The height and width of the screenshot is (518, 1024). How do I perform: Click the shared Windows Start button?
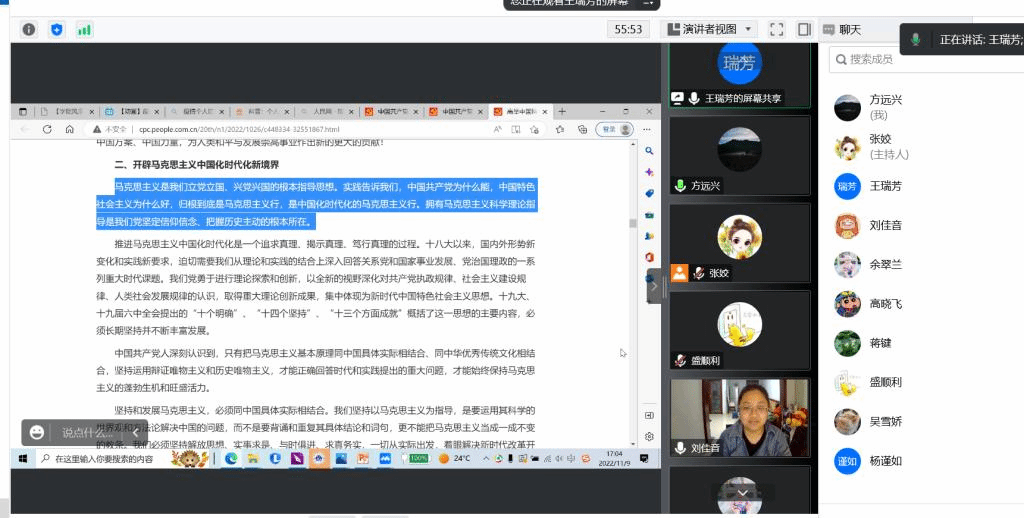(22, 459)
